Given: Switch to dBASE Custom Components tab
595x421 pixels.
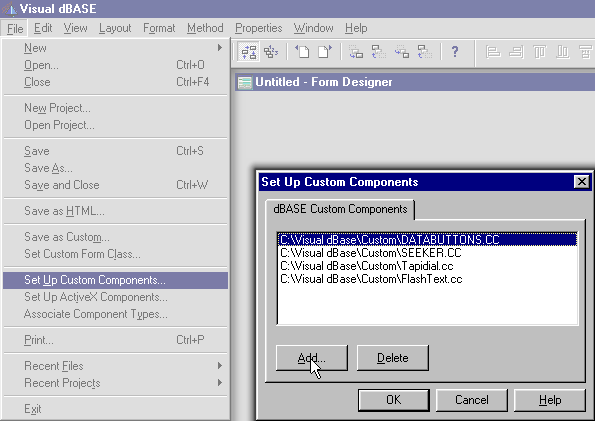Looking at the screenshot, I should coord(340,209).
